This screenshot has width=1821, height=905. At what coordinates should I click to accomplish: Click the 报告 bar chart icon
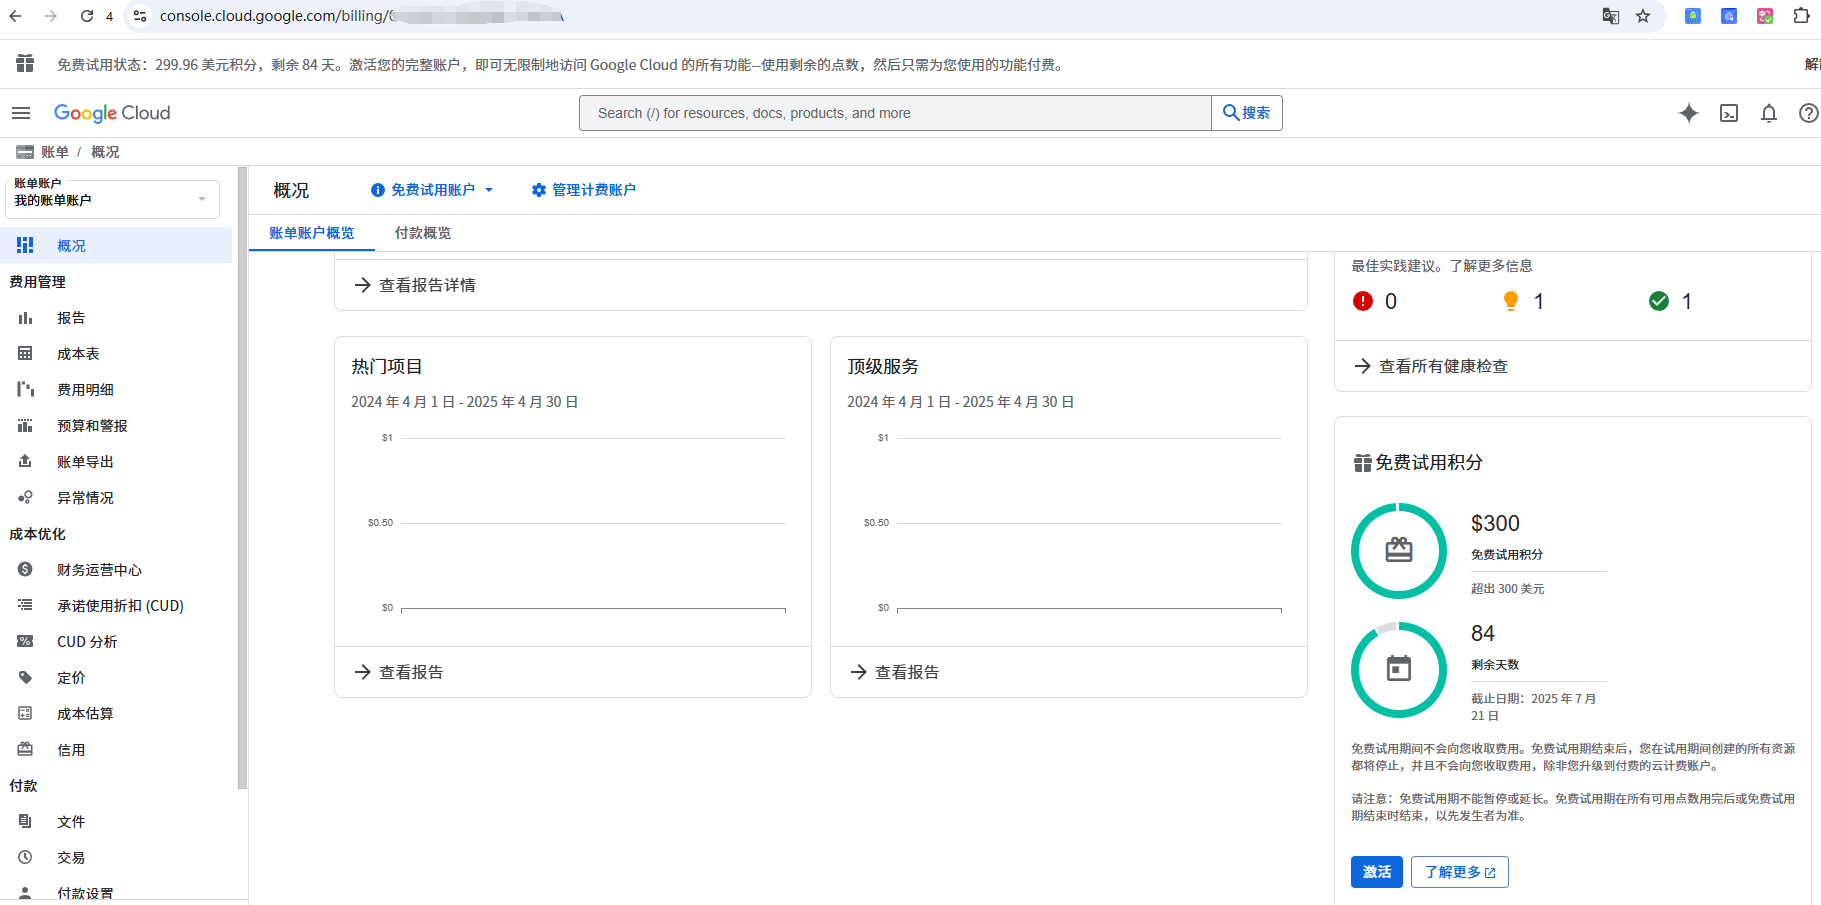point(25,317)
